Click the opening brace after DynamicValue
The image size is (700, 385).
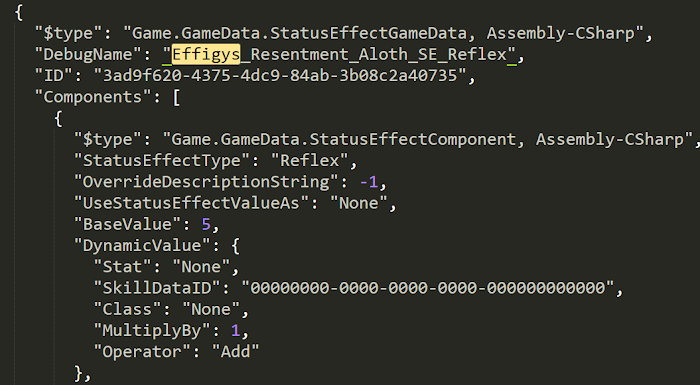[235, 246]
